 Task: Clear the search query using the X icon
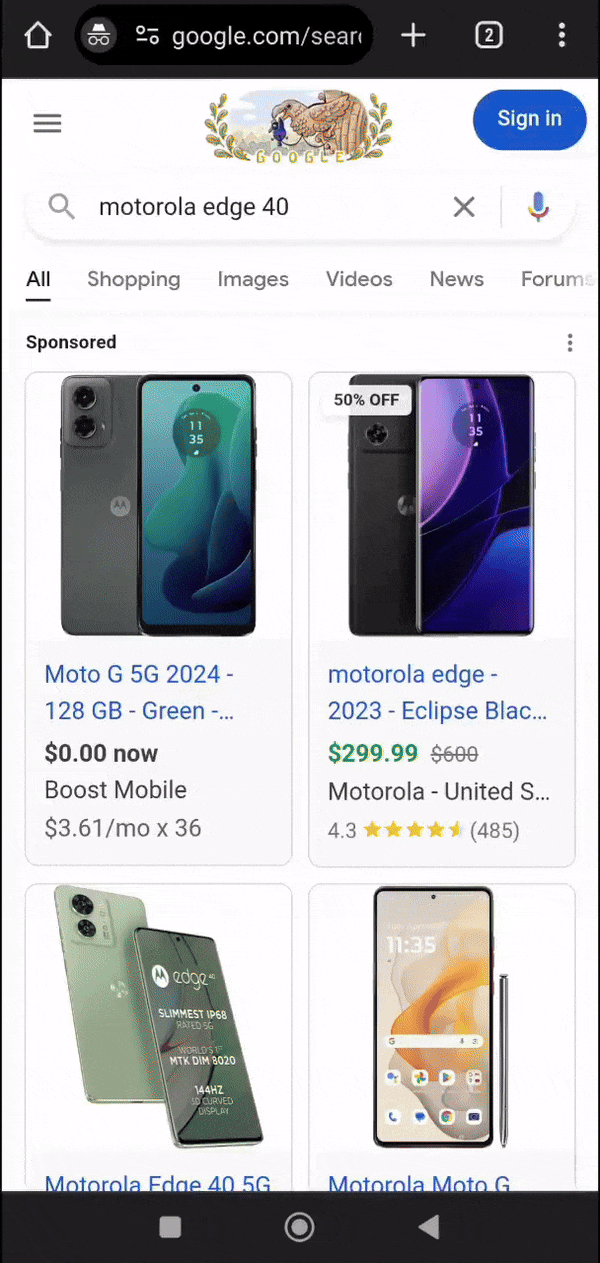(463, 207)
